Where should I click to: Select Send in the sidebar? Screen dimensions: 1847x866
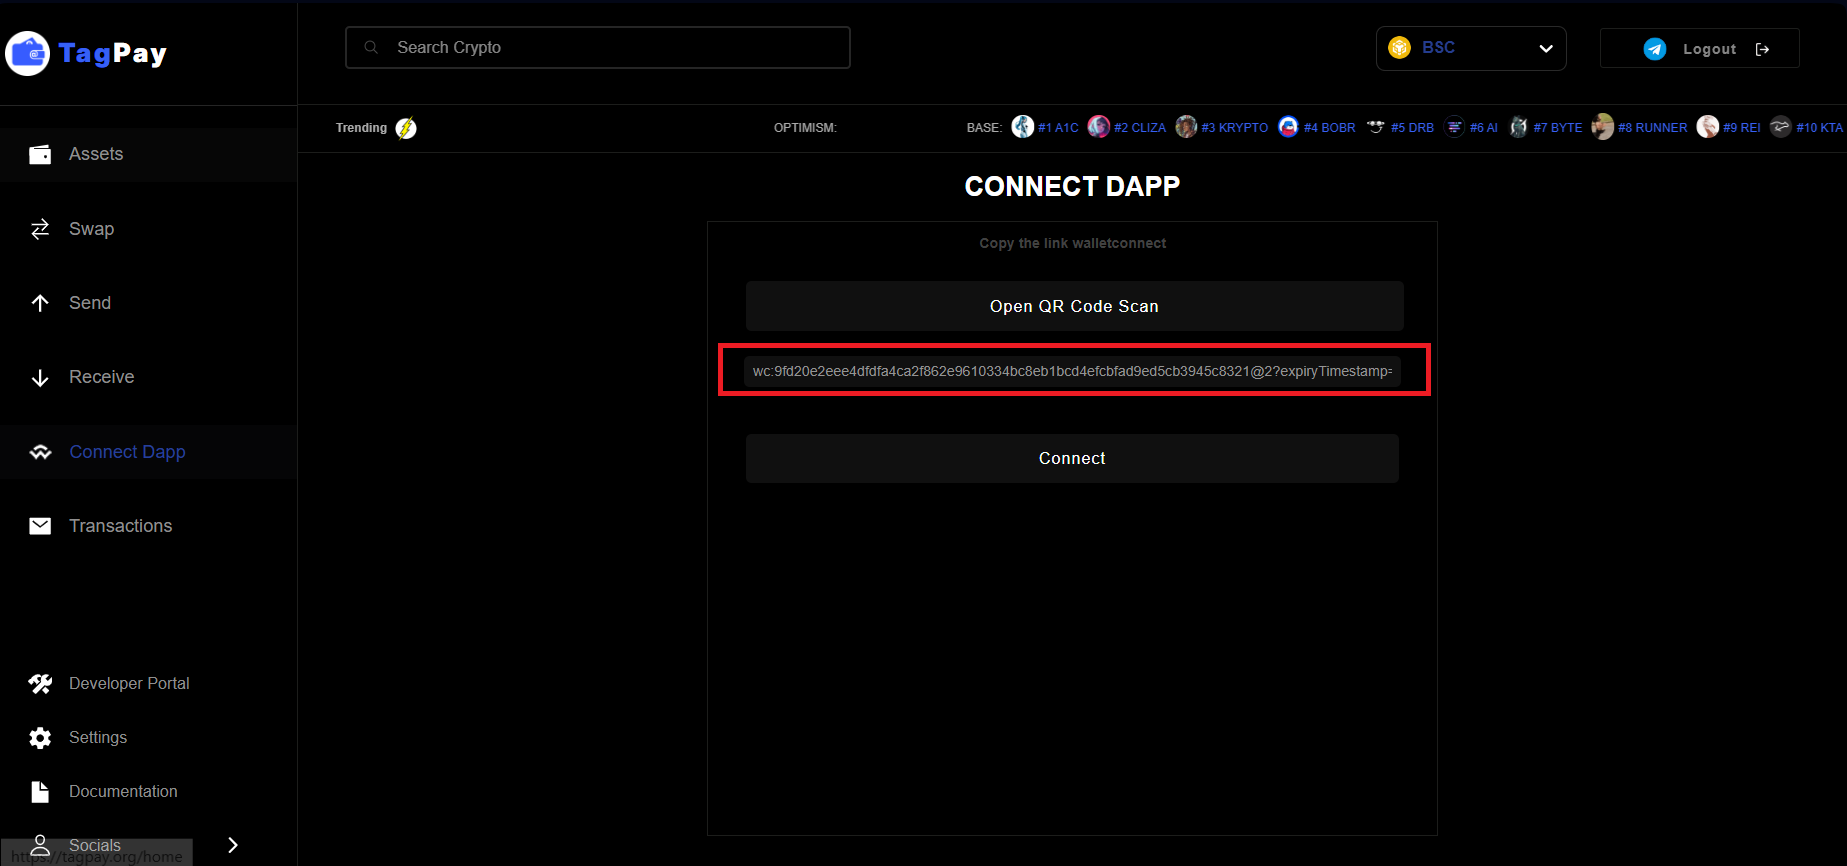[89, 303]
